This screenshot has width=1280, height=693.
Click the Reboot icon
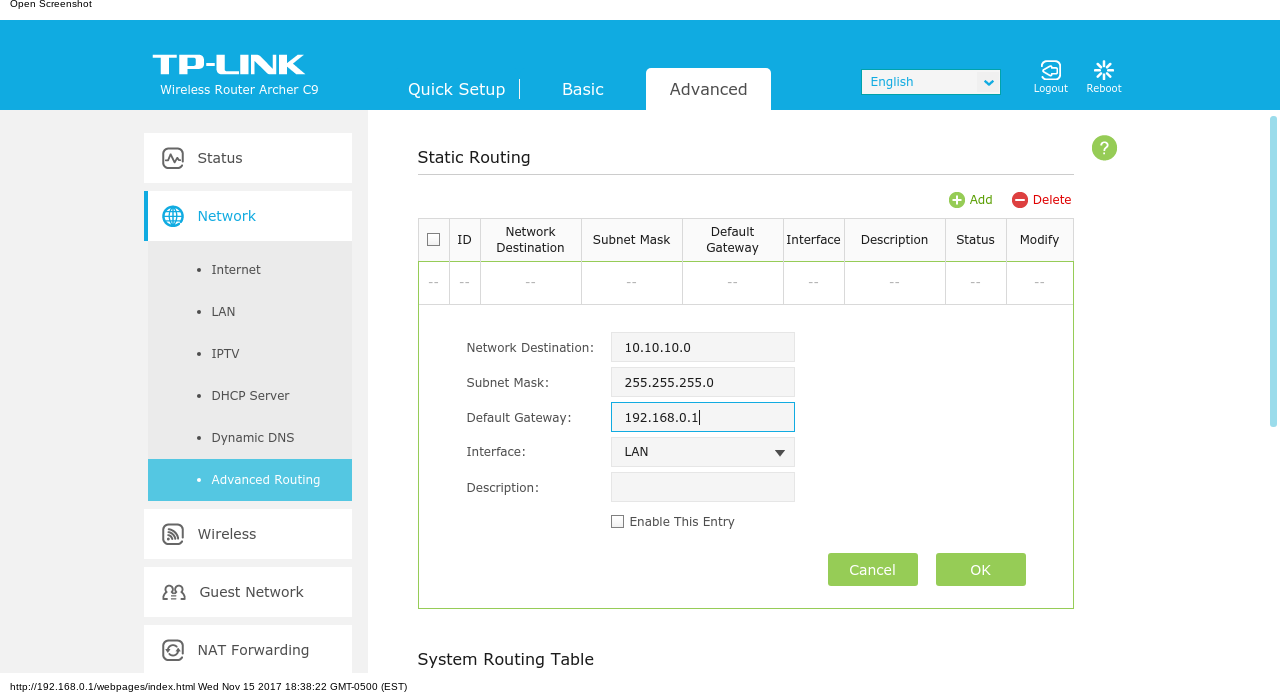point(1104,70)
